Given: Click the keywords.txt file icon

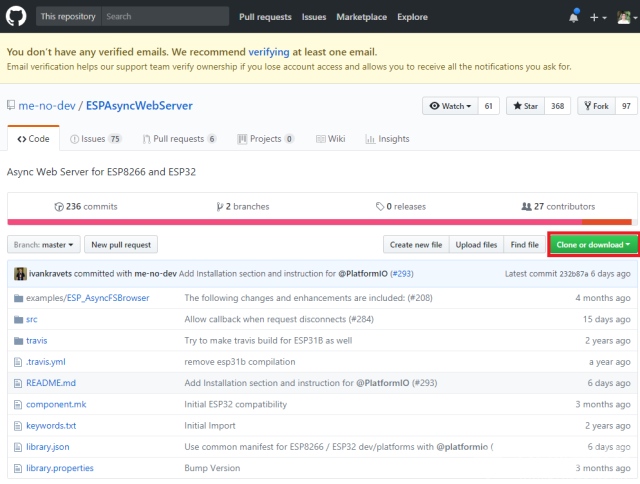Looking at the screenshot, I should 18,426.
